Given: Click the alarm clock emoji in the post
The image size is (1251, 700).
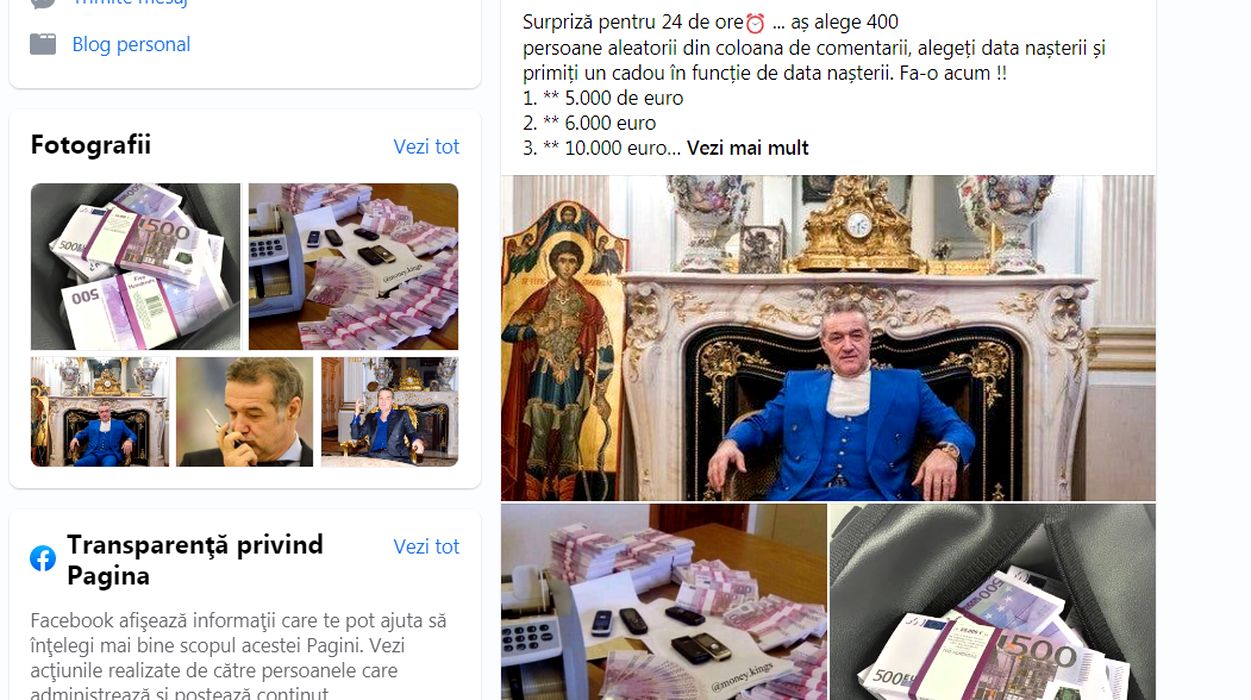Looking at the screenshot, I should coord(755,23).
